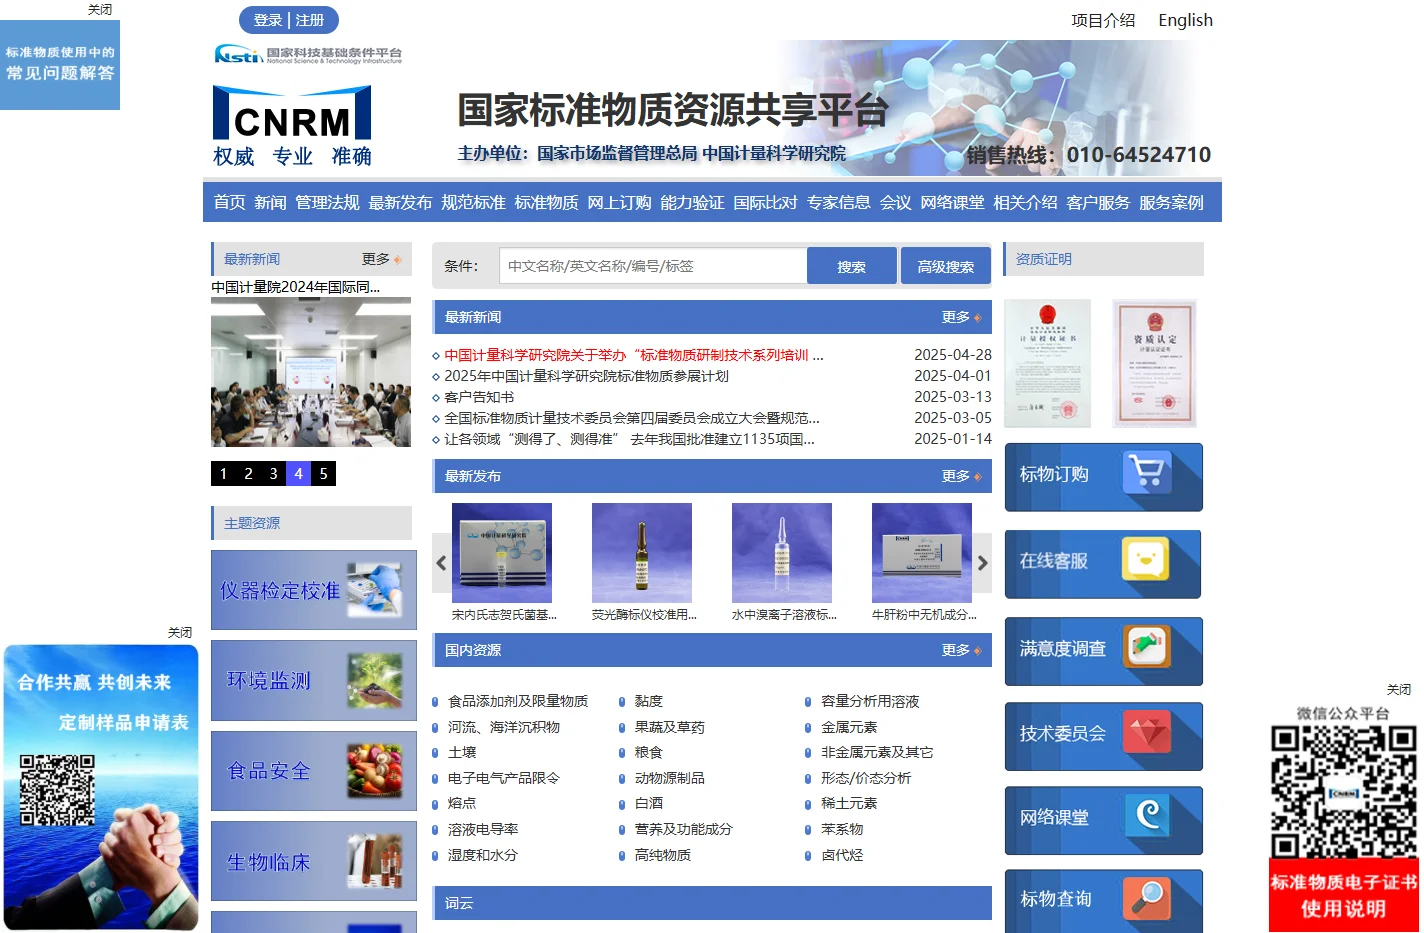Image resolution: width=1424 pixels, height=933 pixels.
Task: Click the NSTI 国家科技基础条件平台 logo
Action: 308,54
